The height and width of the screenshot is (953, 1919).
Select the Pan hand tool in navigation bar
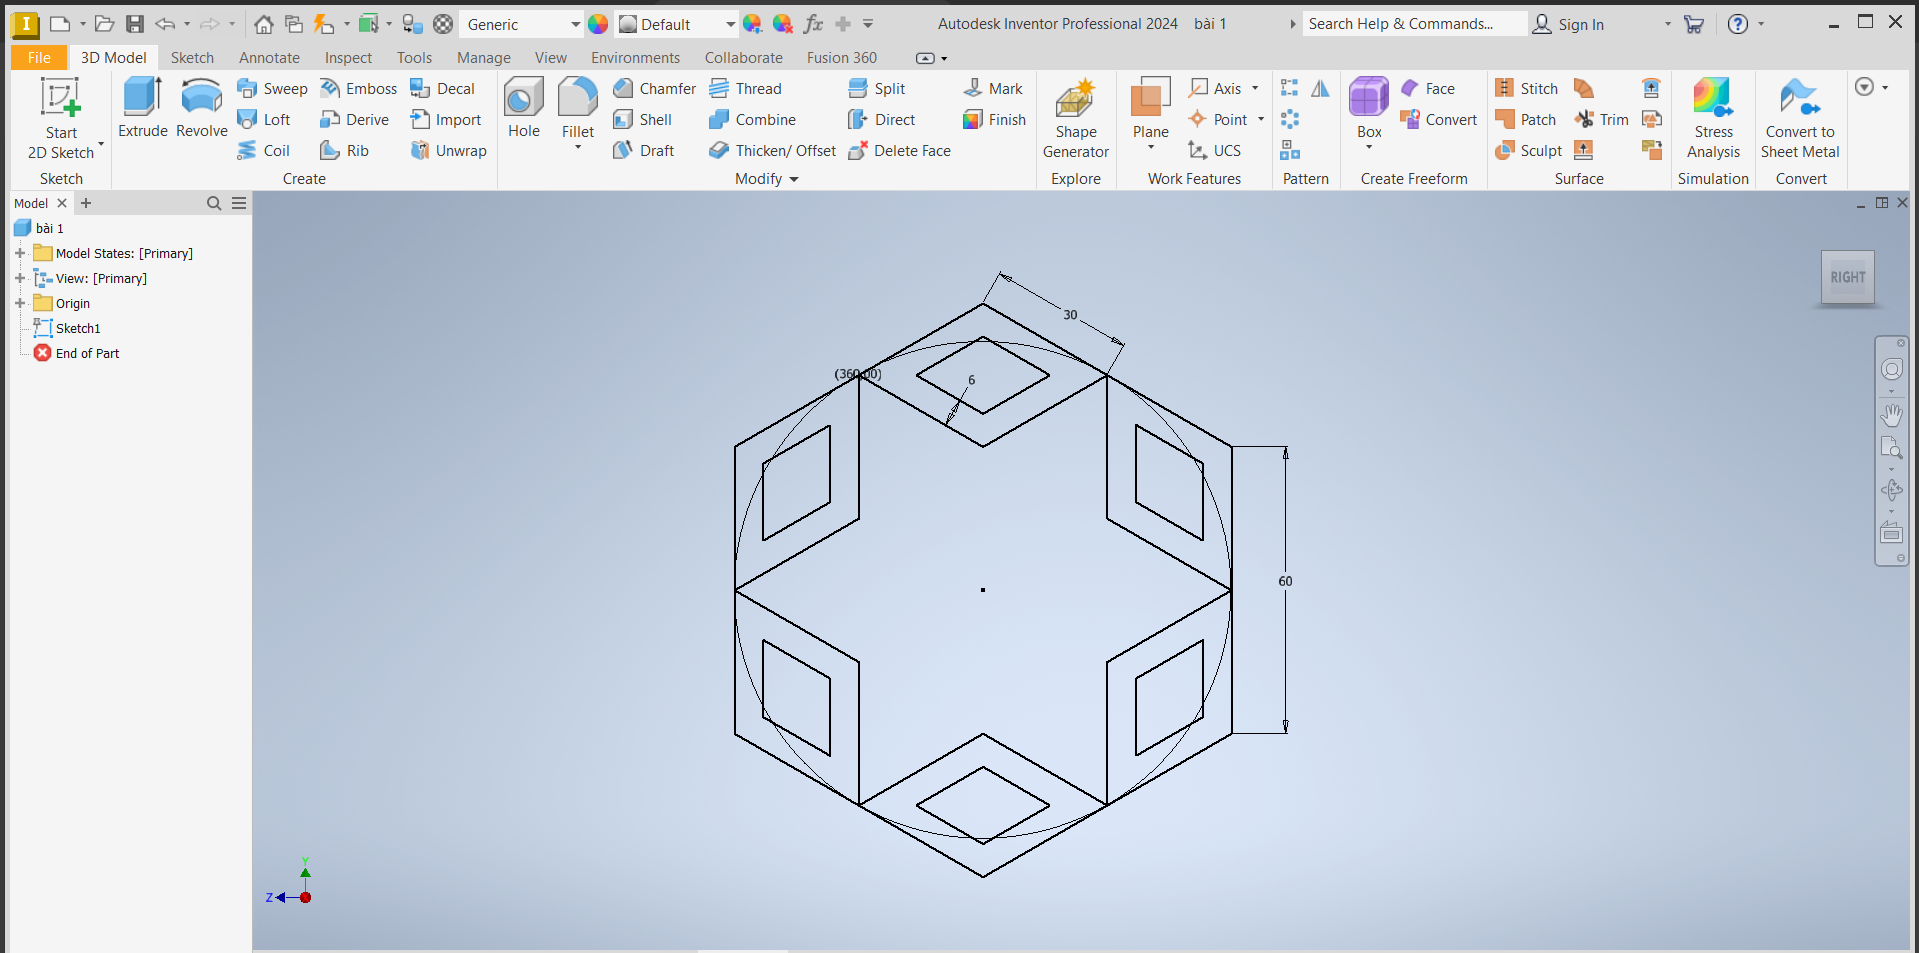[1891, 414]
